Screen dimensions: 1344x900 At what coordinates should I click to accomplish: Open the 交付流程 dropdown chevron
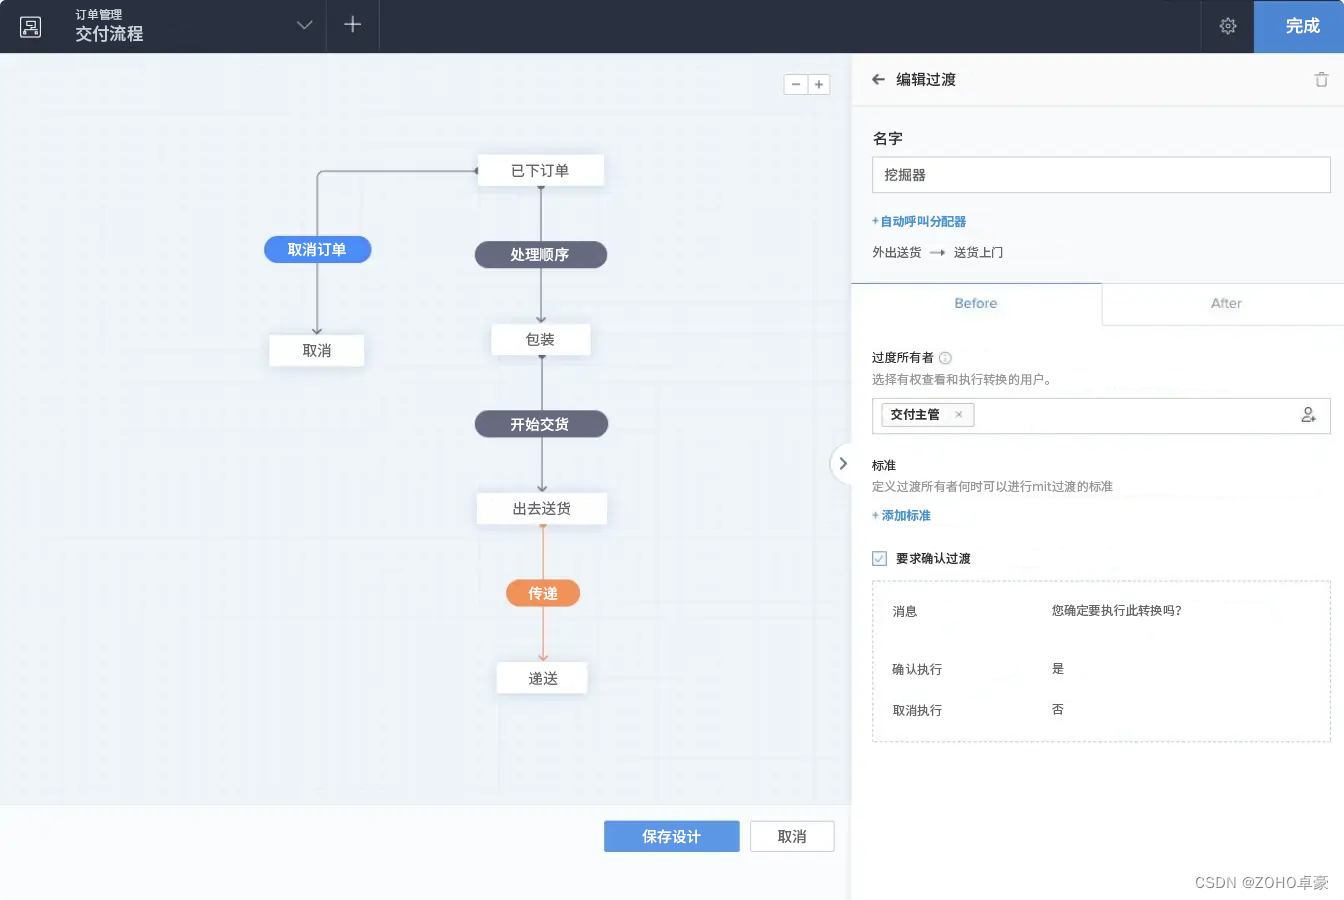coord(303,27)
